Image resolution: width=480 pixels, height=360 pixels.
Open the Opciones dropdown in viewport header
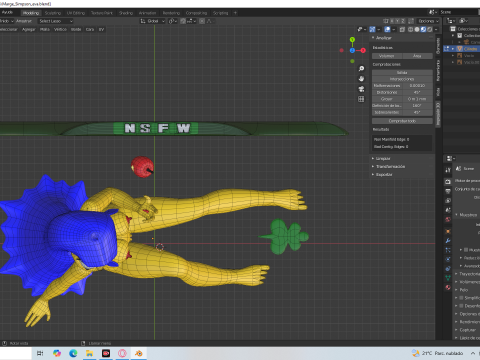pyautogui.click(x=428, y=21)
